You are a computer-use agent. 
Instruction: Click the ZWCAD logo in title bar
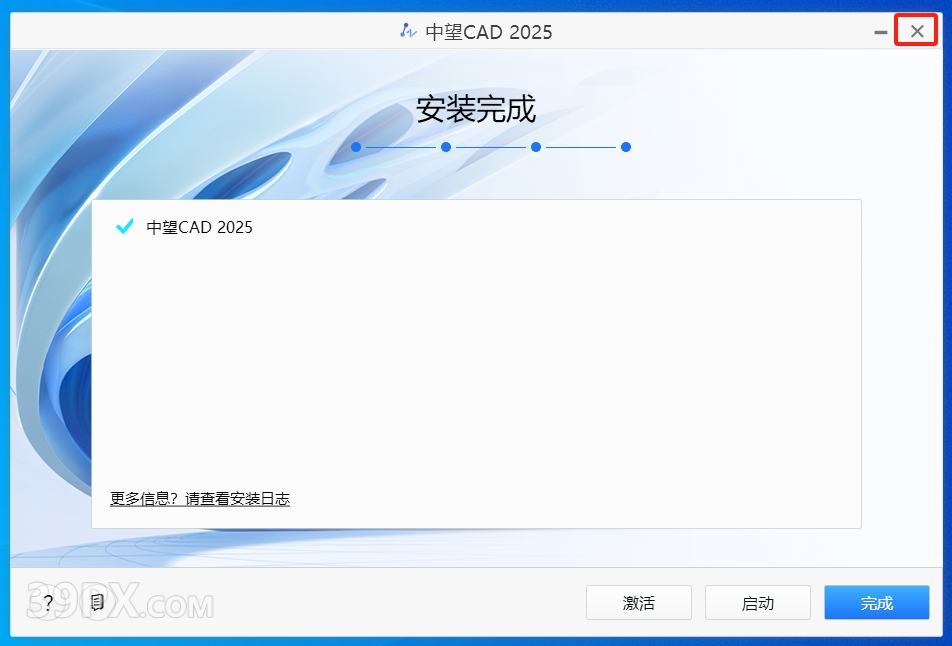[x=408, y=30]
